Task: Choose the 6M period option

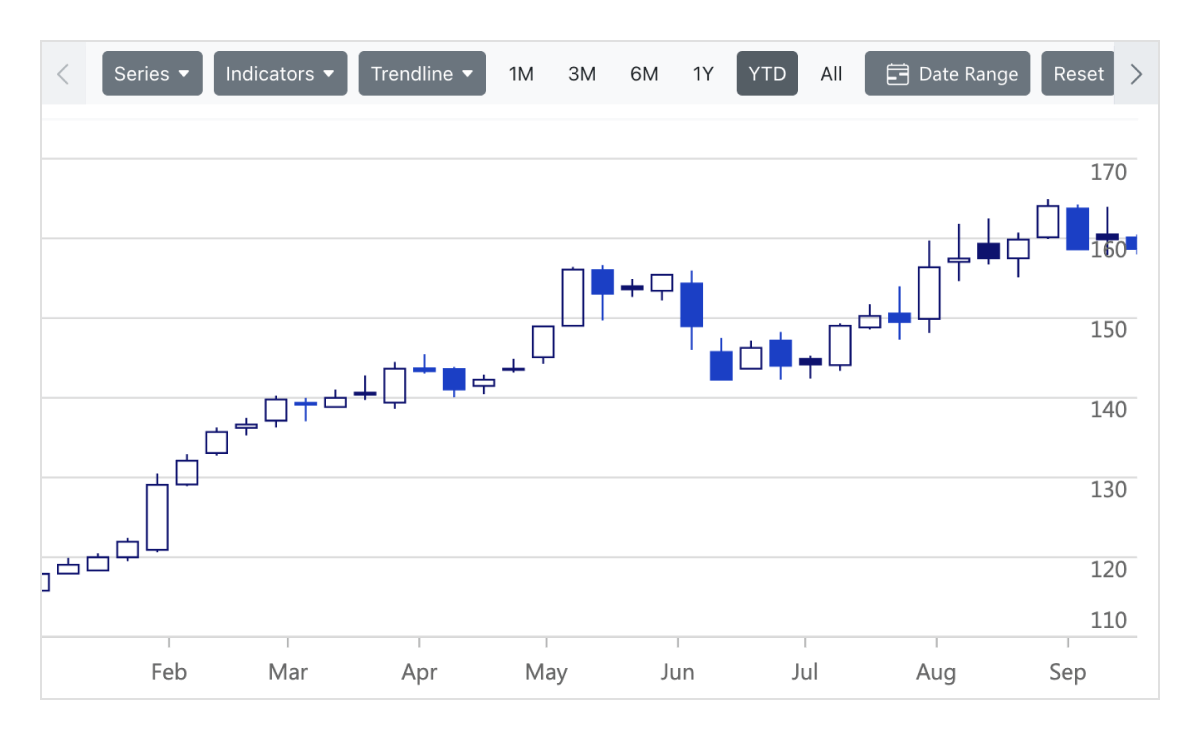Action: pyautogui.click(x=644, y=74)
